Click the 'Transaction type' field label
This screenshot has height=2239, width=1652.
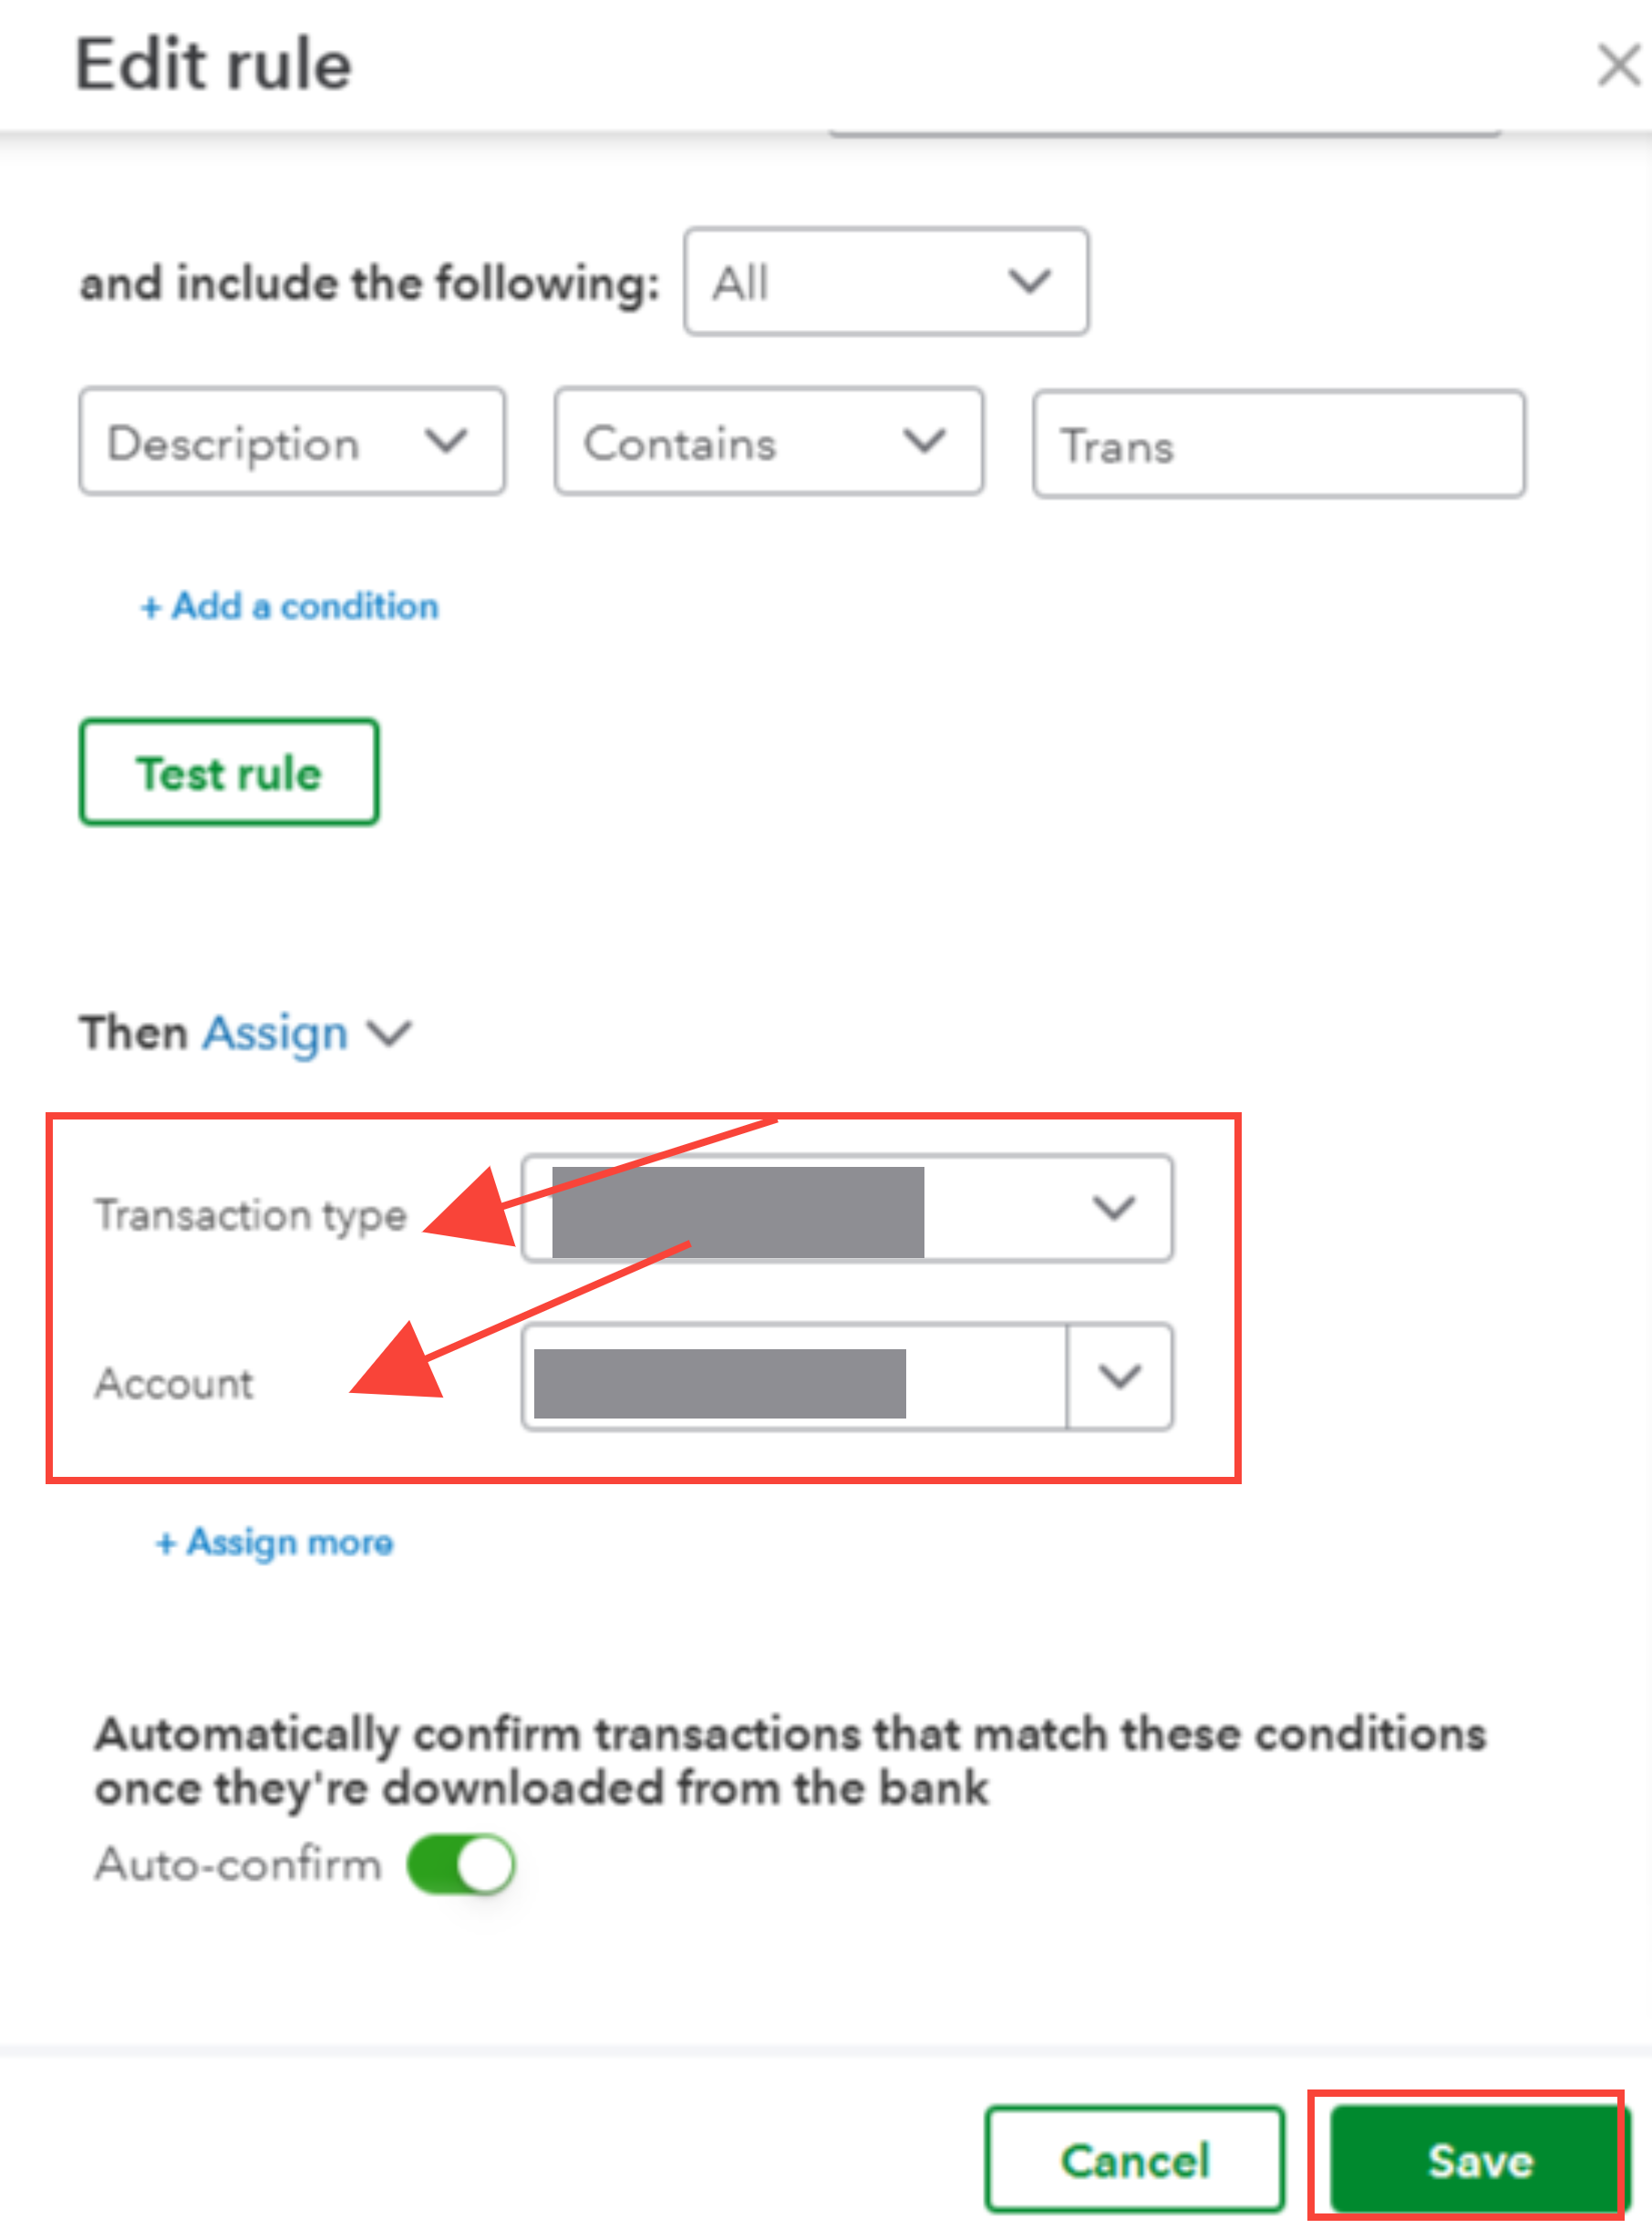[x=250, y=1214]
